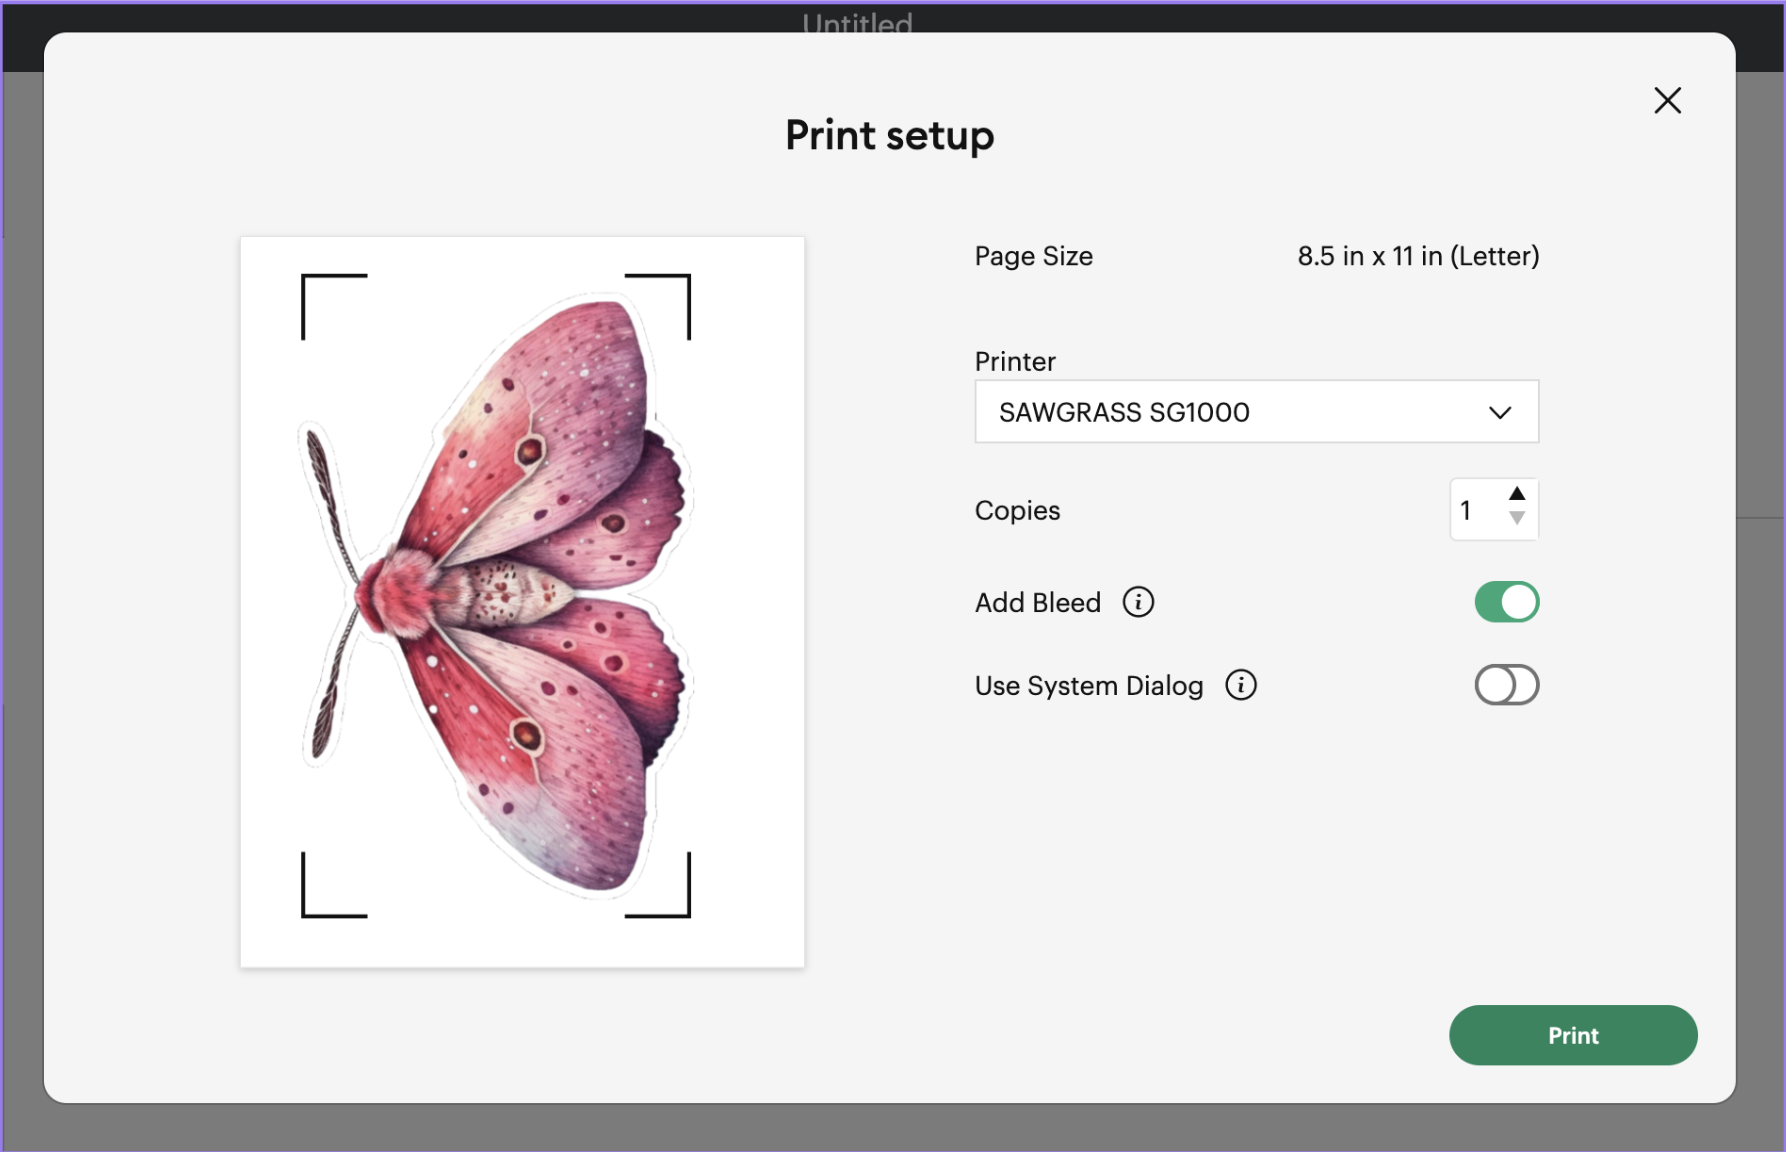Show info about Use System Dialog

pos(1241,685)
